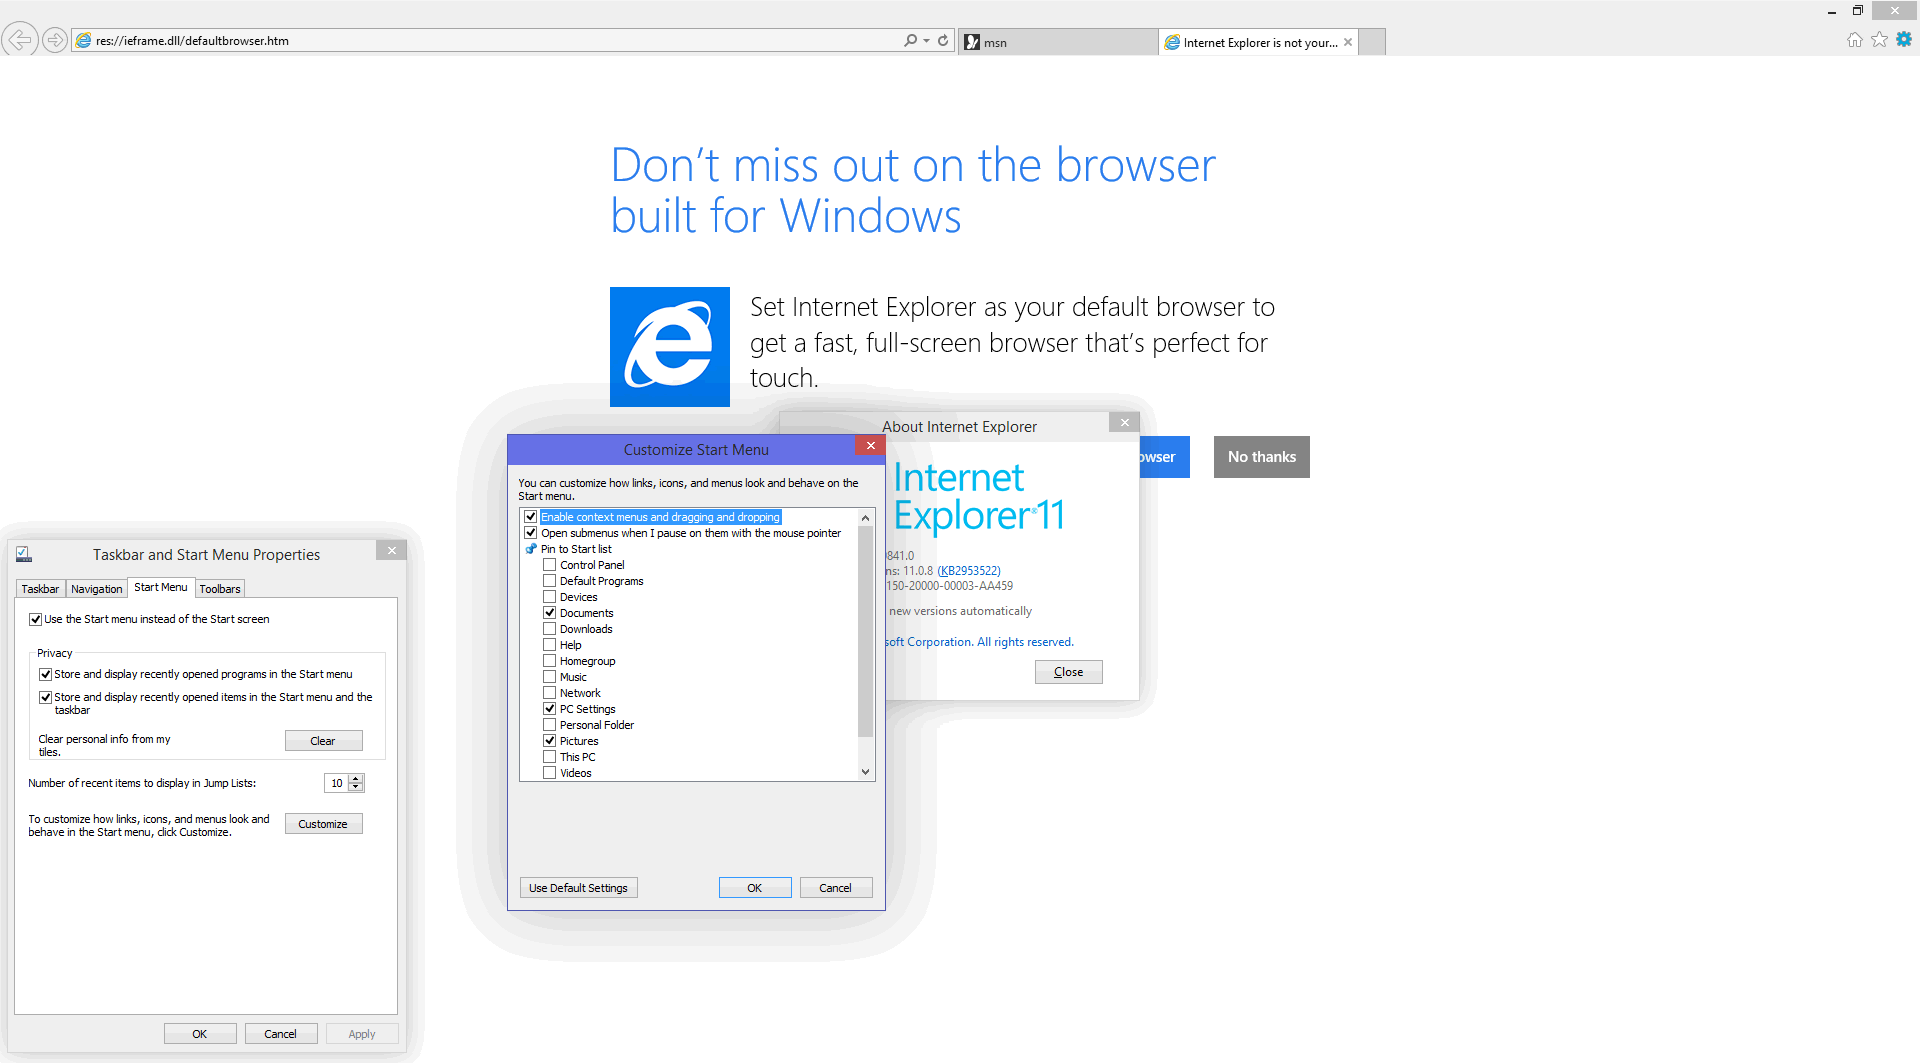Check the Default Programs option
Image resolution: width=1920 pixels, height=1063 pixels.
click(x=549, y=581)
